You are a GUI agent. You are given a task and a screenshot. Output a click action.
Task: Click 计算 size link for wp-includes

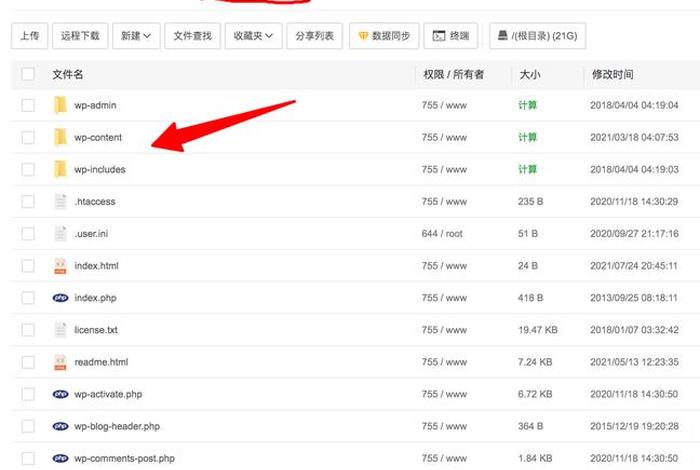pyautogui.click(x=527, y=170)
